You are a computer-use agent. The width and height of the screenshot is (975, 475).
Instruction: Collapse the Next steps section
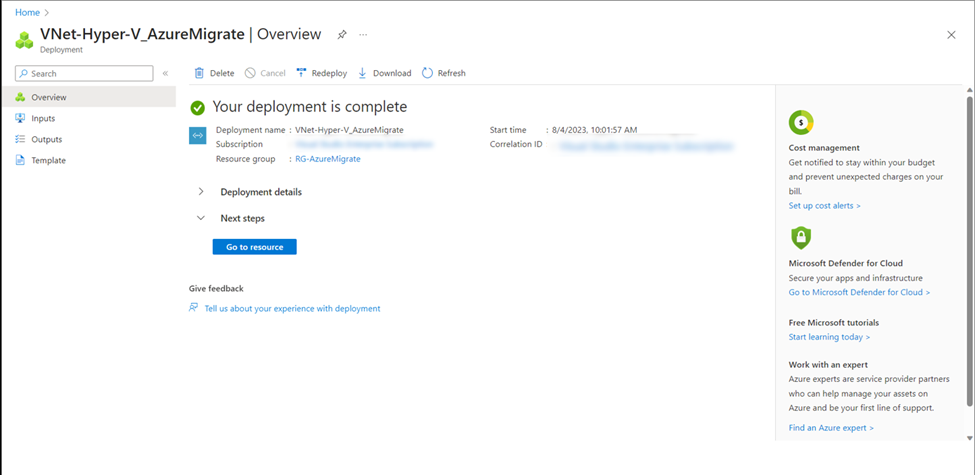[x=200, y=218]
